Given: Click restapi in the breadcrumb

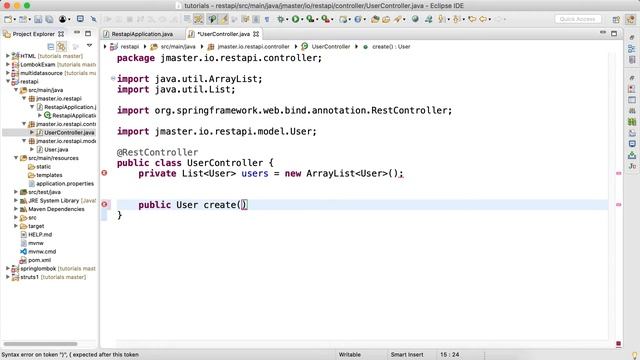Looking at the screenshot, I should (x=129, y=47).
